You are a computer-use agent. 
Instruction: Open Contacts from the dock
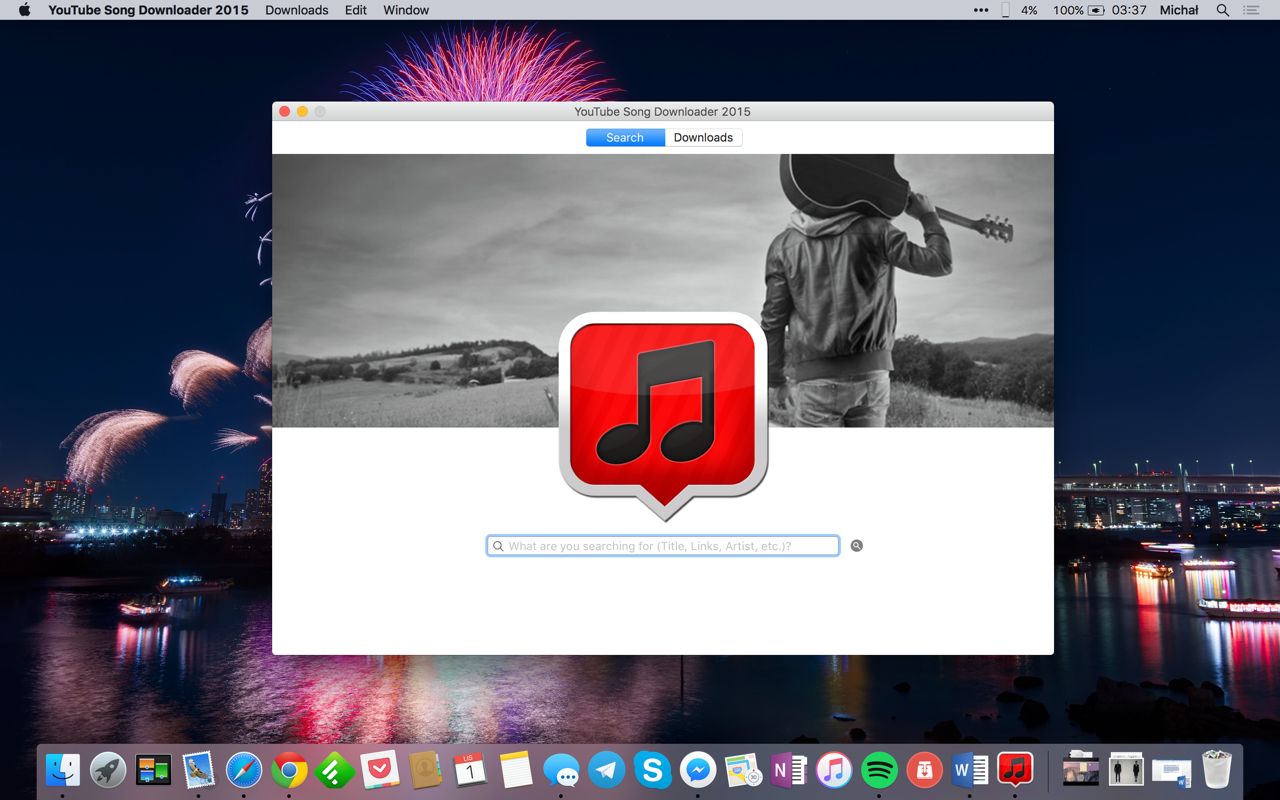coord(425,769)
